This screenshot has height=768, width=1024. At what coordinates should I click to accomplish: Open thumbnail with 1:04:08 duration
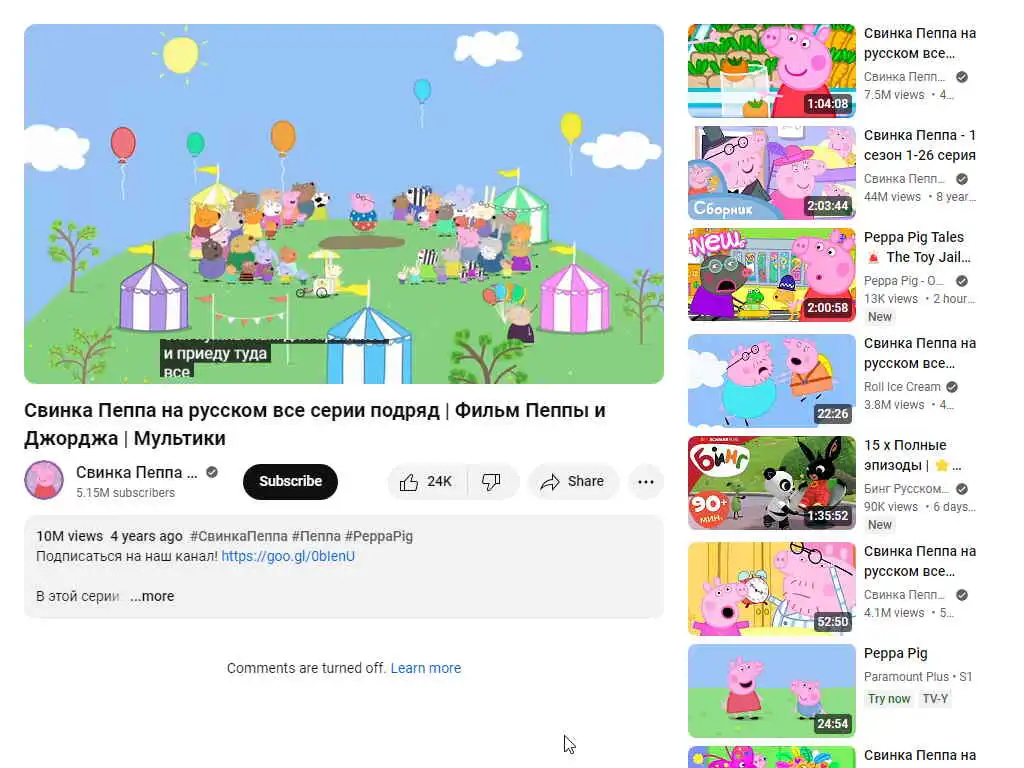pyautogui.click(x=771, y=71)
